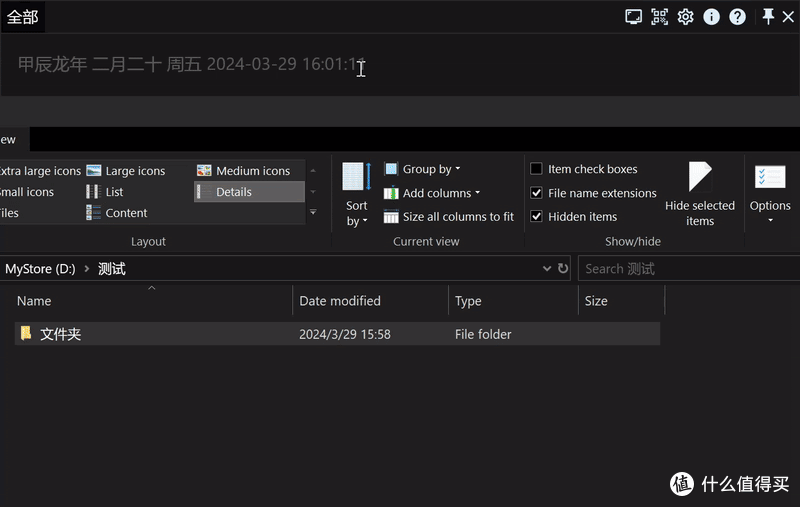
Task: Open the help question mark icon
Action: click(737, 17)
